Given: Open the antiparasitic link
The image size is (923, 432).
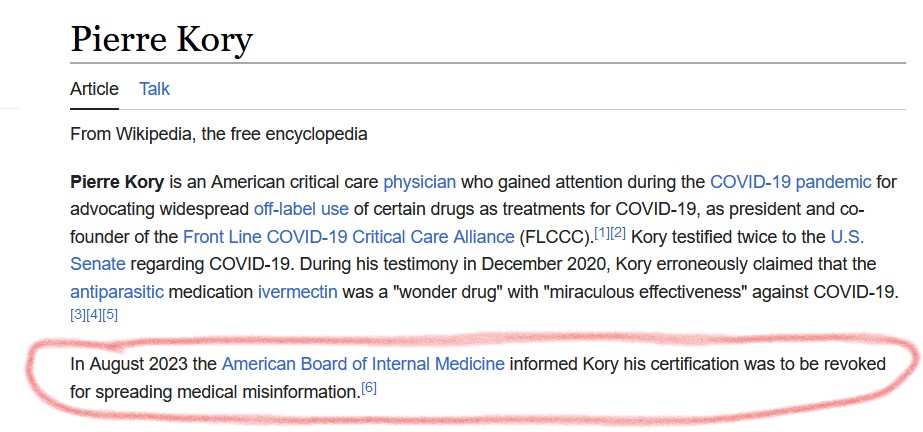Looking at the screenshot, I should pos(117,292).
